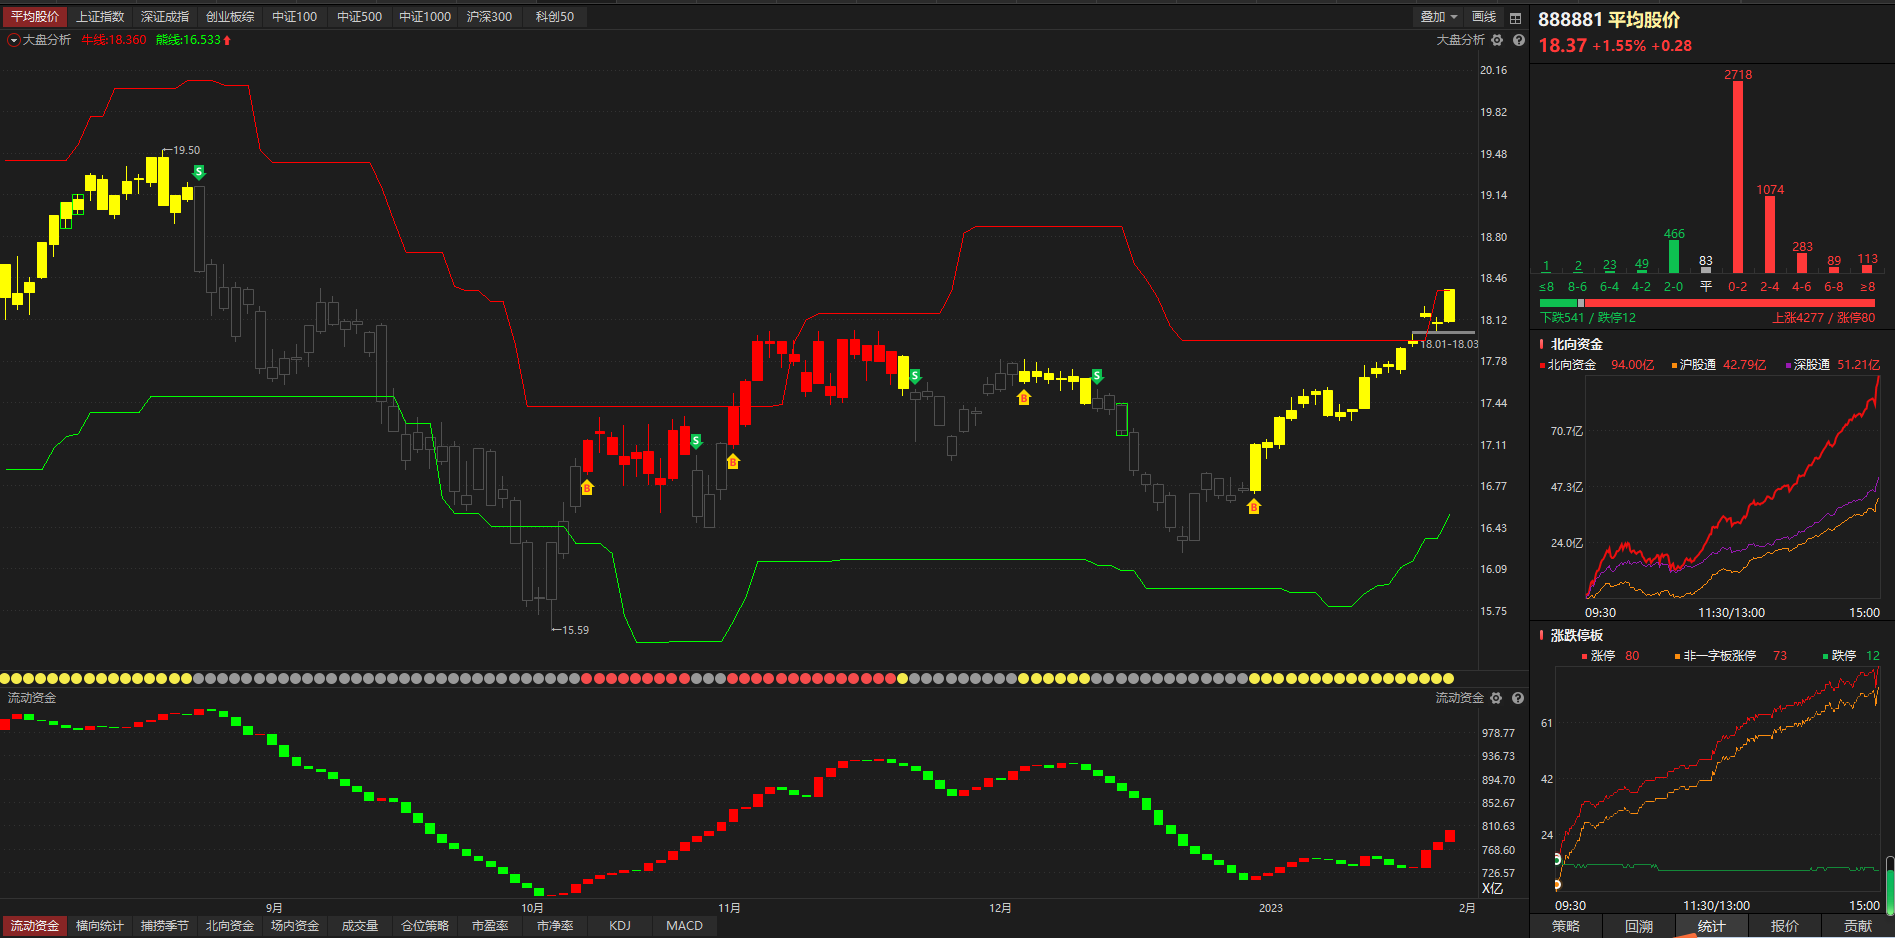Switch to 上证指数 index tab
This screenshot has height=938, width=1895.
[x=100, y=17]
